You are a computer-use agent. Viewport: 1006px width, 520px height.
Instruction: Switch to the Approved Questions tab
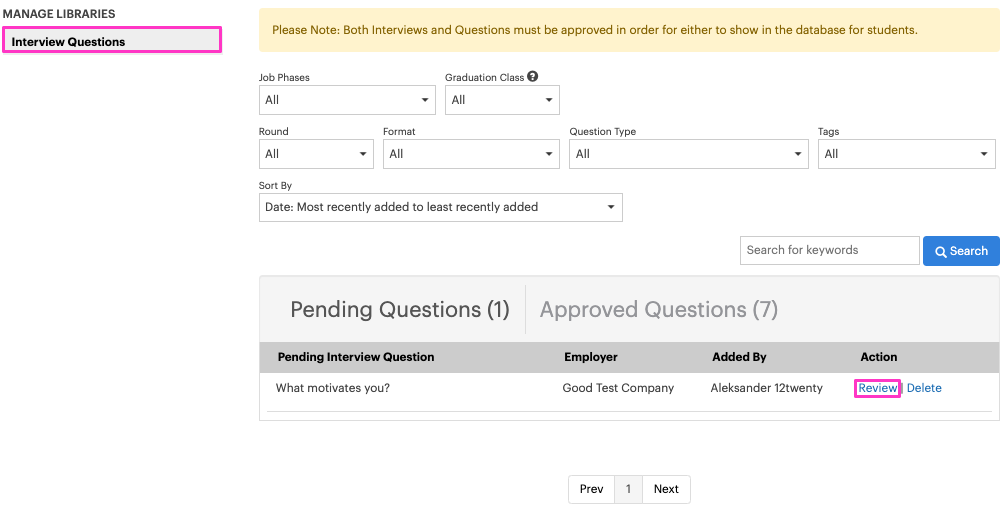tap(659, 309)
